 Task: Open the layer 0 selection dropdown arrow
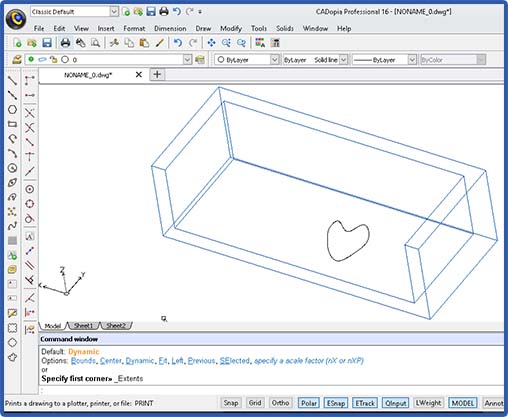(187, 60)
